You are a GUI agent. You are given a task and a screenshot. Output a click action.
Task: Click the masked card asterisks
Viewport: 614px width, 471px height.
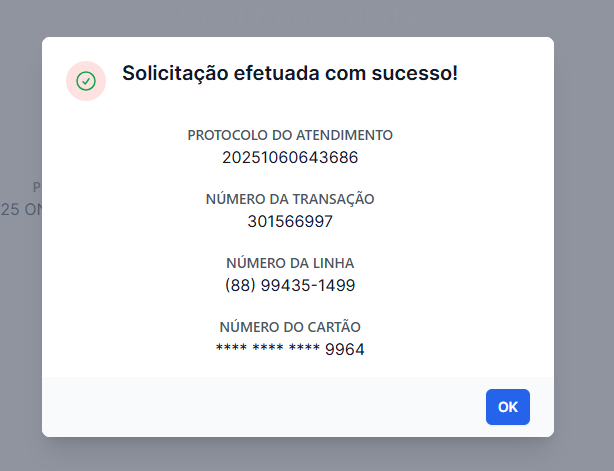[x=268, y=348]
